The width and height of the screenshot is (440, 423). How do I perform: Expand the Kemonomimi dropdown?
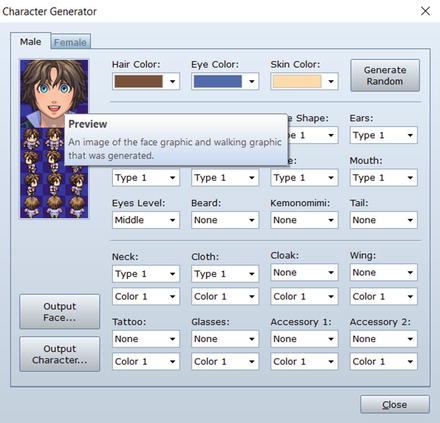[304, 220]
